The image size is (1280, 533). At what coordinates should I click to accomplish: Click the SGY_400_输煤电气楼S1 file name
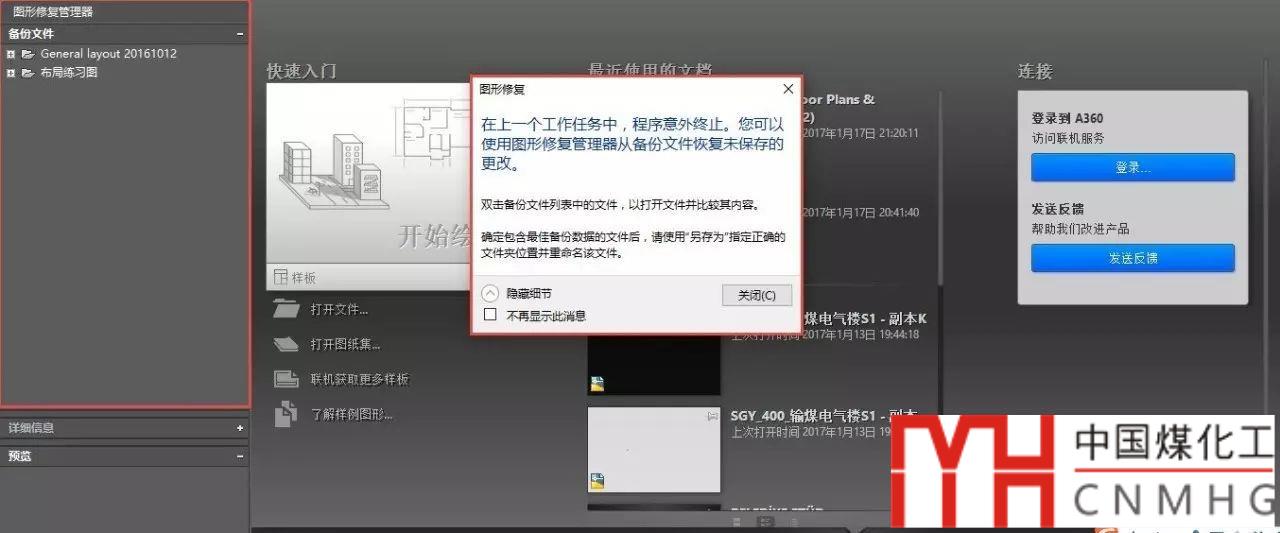click(x=825, y=415)
